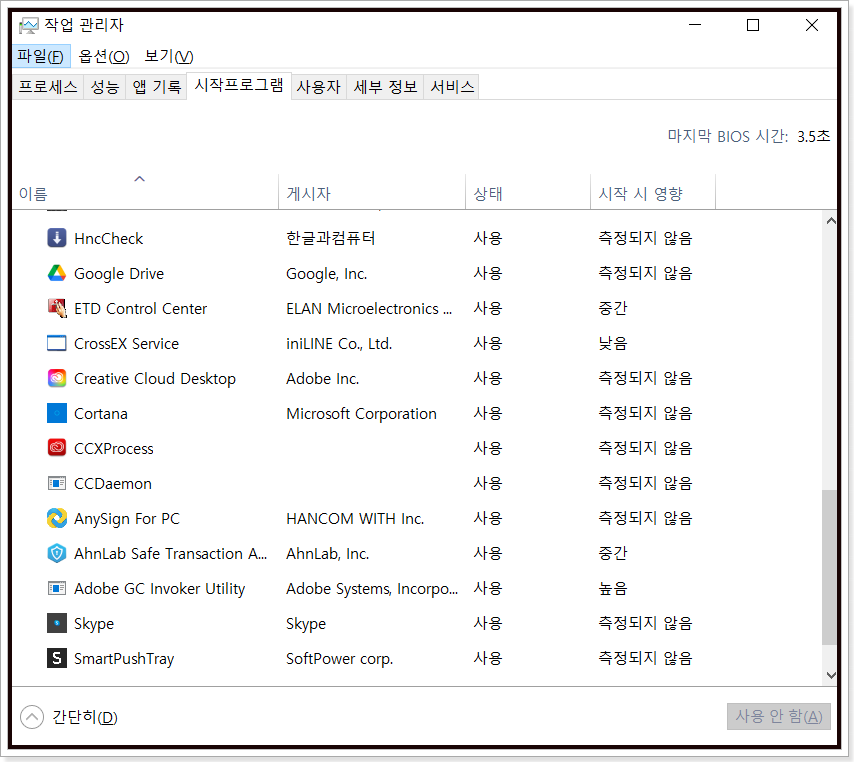The image size is (854, 762).
Task: Click publisher 한글과컴퓨터
Action: tap(331, 238)
